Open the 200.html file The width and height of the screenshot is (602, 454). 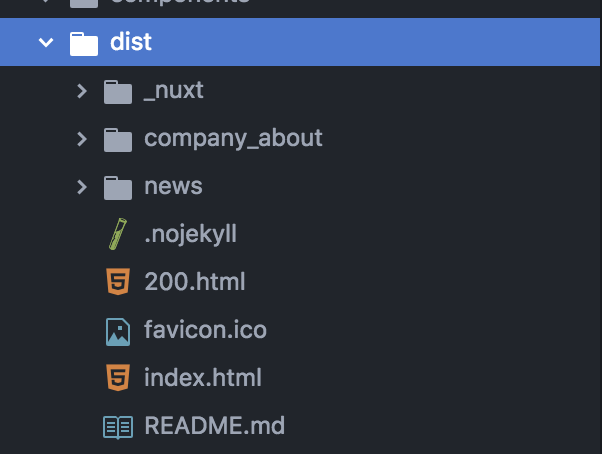[x=195, y=282]
